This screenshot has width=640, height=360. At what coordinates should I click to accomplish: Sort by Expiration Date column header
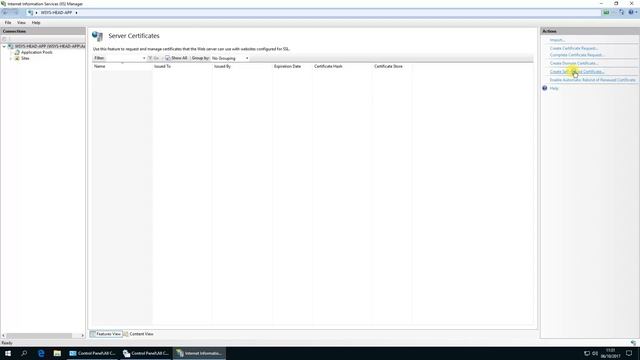[292, 66]
